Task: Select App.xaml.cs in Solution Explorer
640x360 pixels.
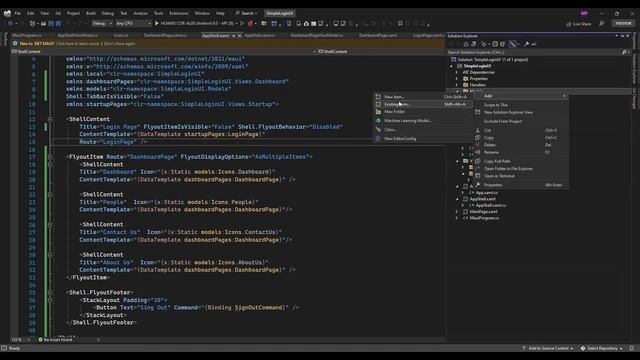Action: [x=487, y=193]
